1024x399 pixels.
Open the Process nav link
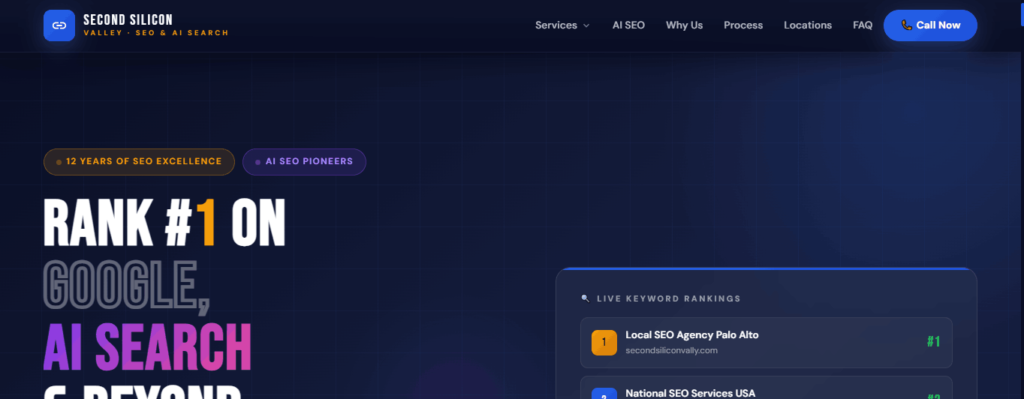(x=743, y=25)
